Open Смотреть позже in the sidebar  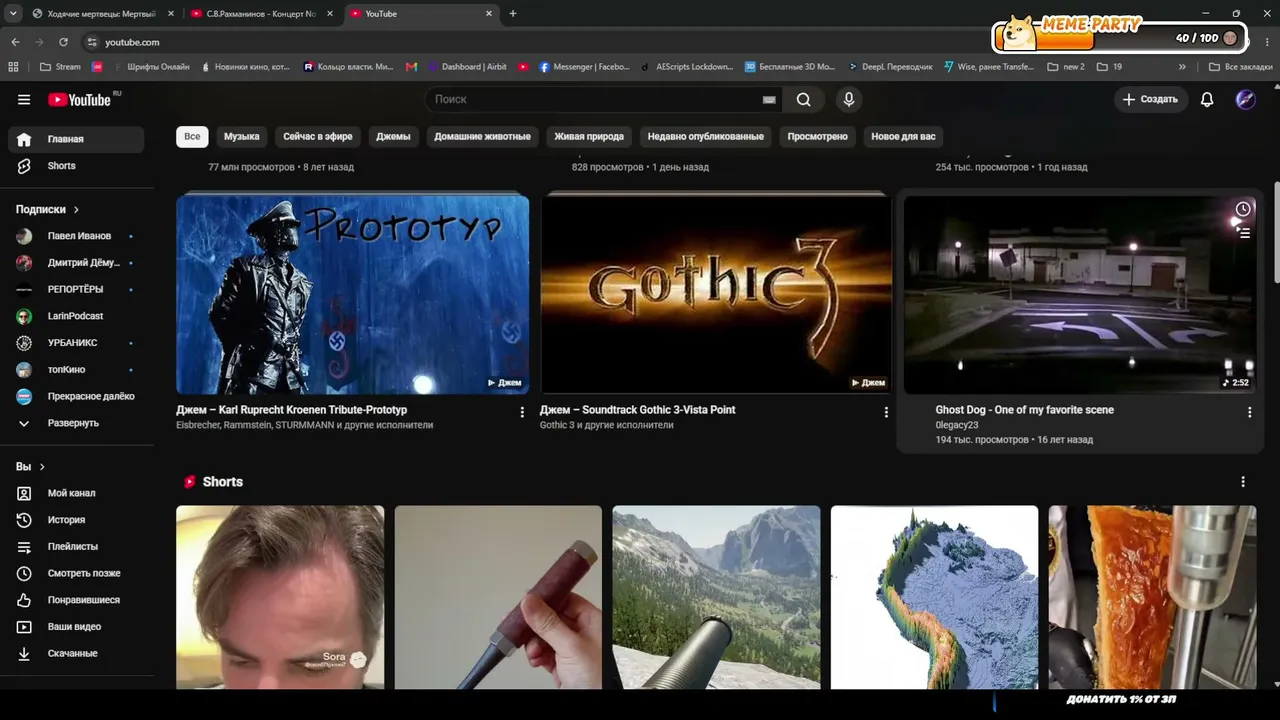tap(76, 573)
